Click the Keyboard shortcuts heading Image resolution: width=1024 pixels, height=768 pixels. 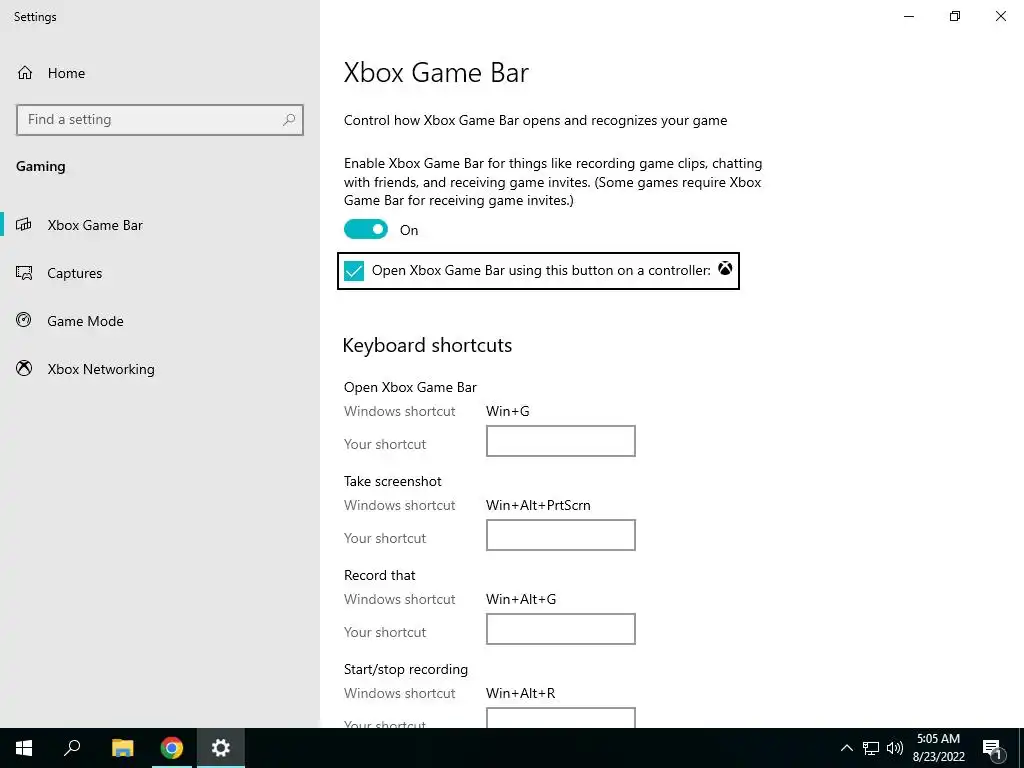(427, 345)
